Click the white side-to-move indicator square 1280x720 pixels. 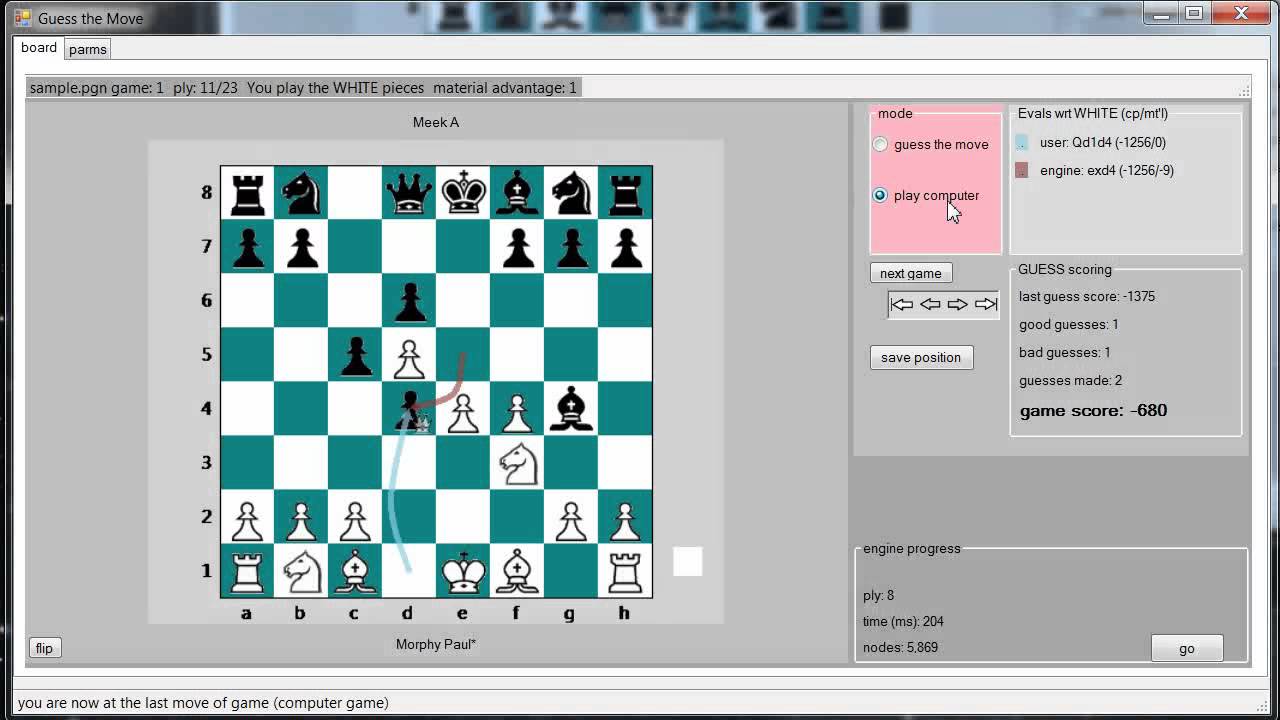[x=688, y=561]
